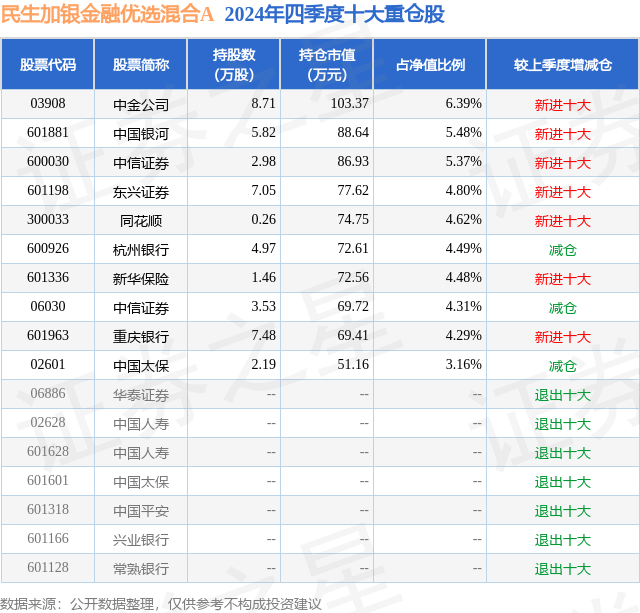Click stock code 06030
The width and height of the screenshot is (640, 613).
48,306
